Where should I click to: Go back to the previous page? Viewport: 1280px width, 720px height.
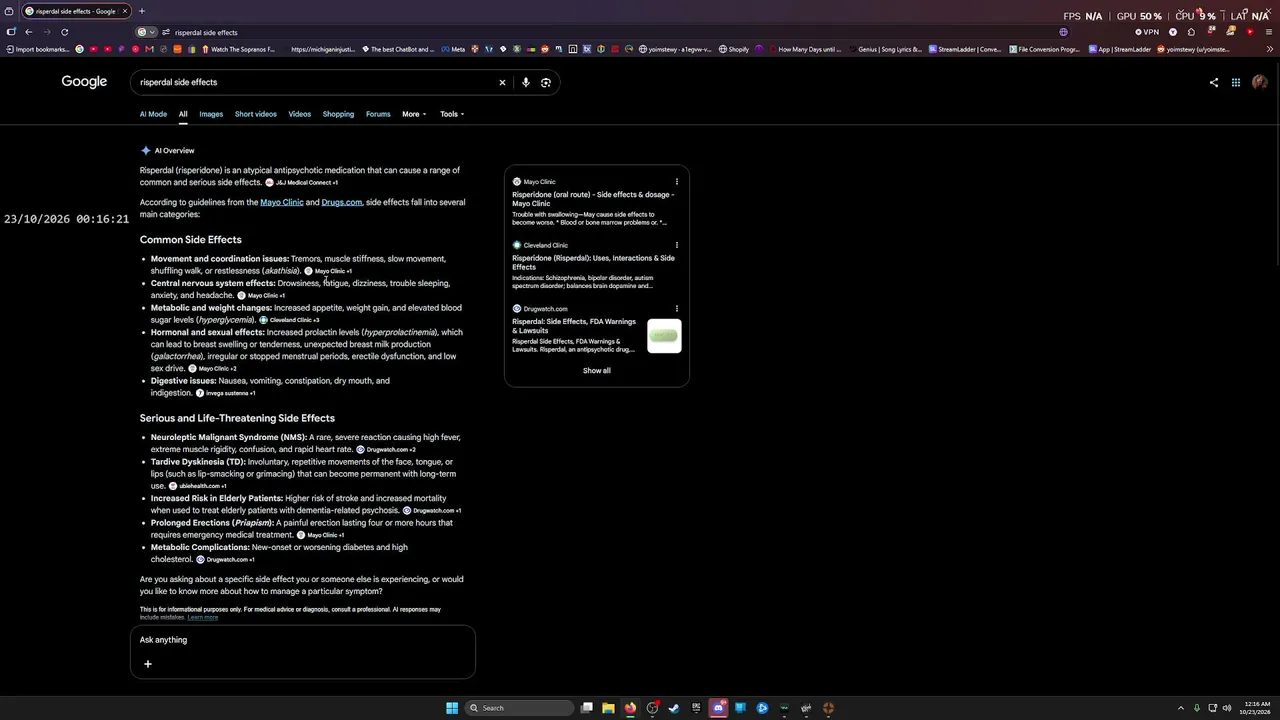[x=28, y=32]
